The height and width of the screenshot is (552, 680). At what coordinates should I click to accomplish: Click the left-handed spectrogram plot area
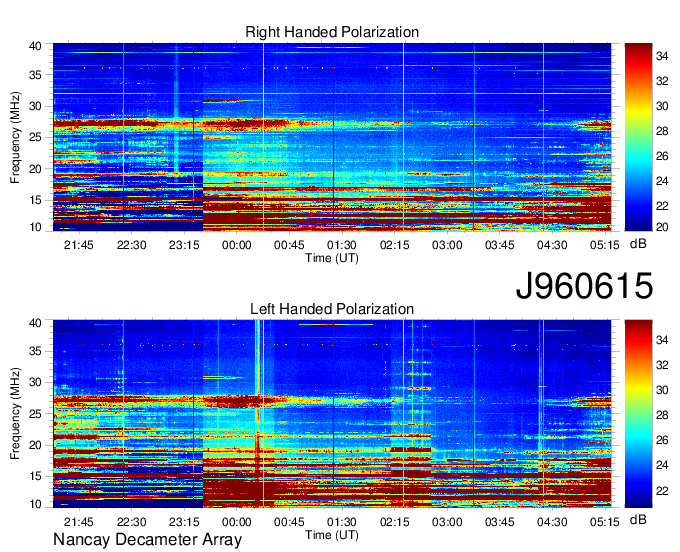pyautogui.click(x=332, y=414)
